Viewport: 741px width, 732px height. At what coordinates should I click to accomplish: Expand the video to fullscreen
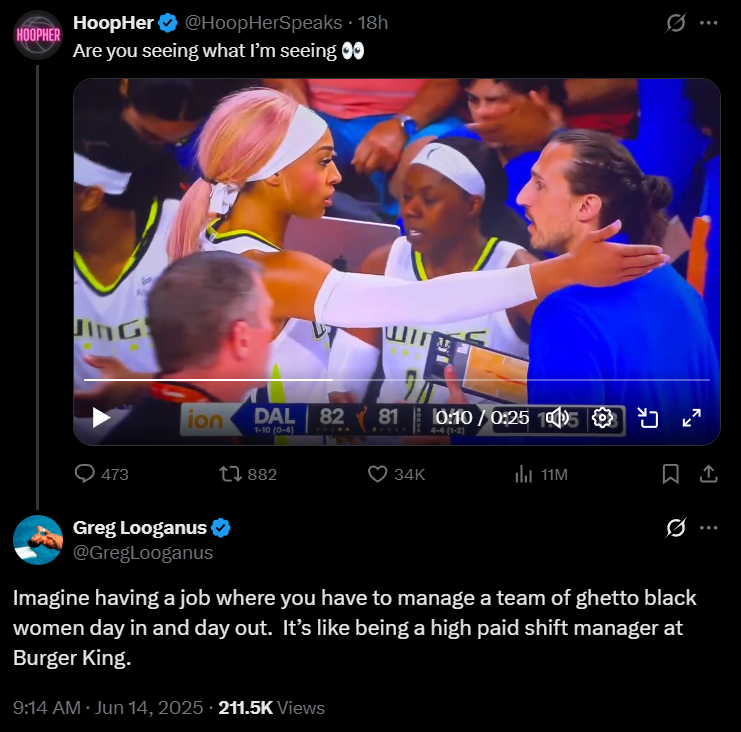[x=691, y=418]
